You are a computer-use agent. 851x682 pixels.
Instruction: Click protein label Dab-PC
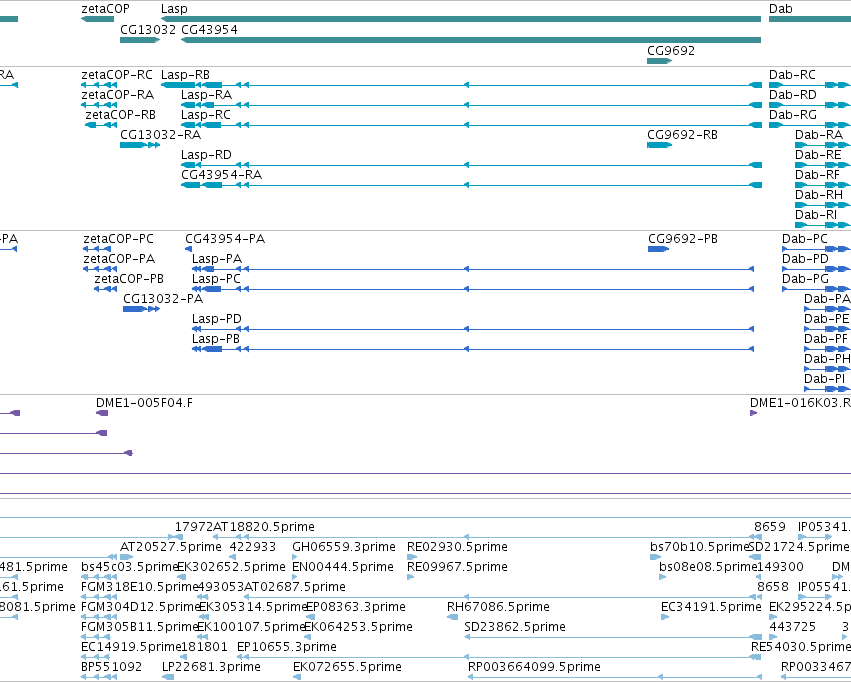pos(805,239)
